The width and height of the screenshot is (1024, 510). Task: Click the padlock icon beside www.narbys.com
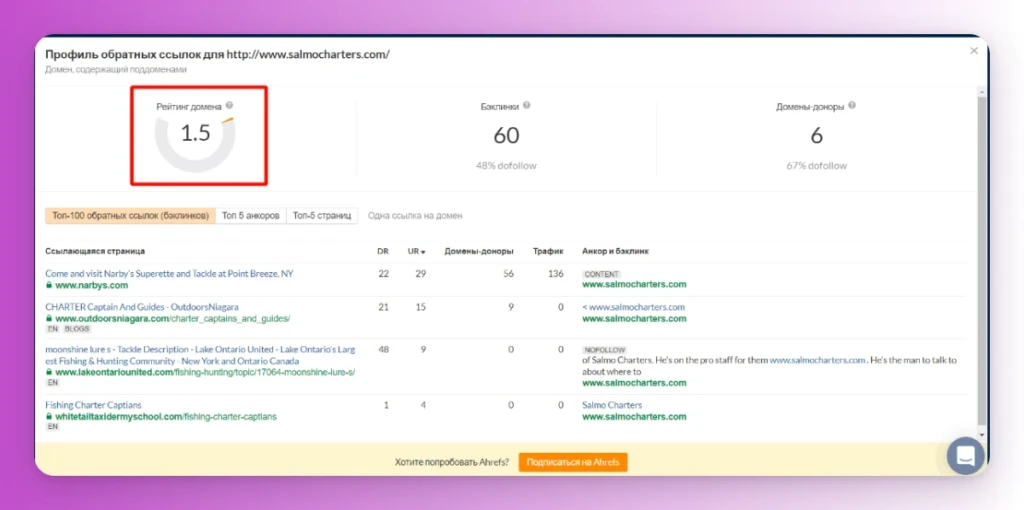tap(49, 285)
